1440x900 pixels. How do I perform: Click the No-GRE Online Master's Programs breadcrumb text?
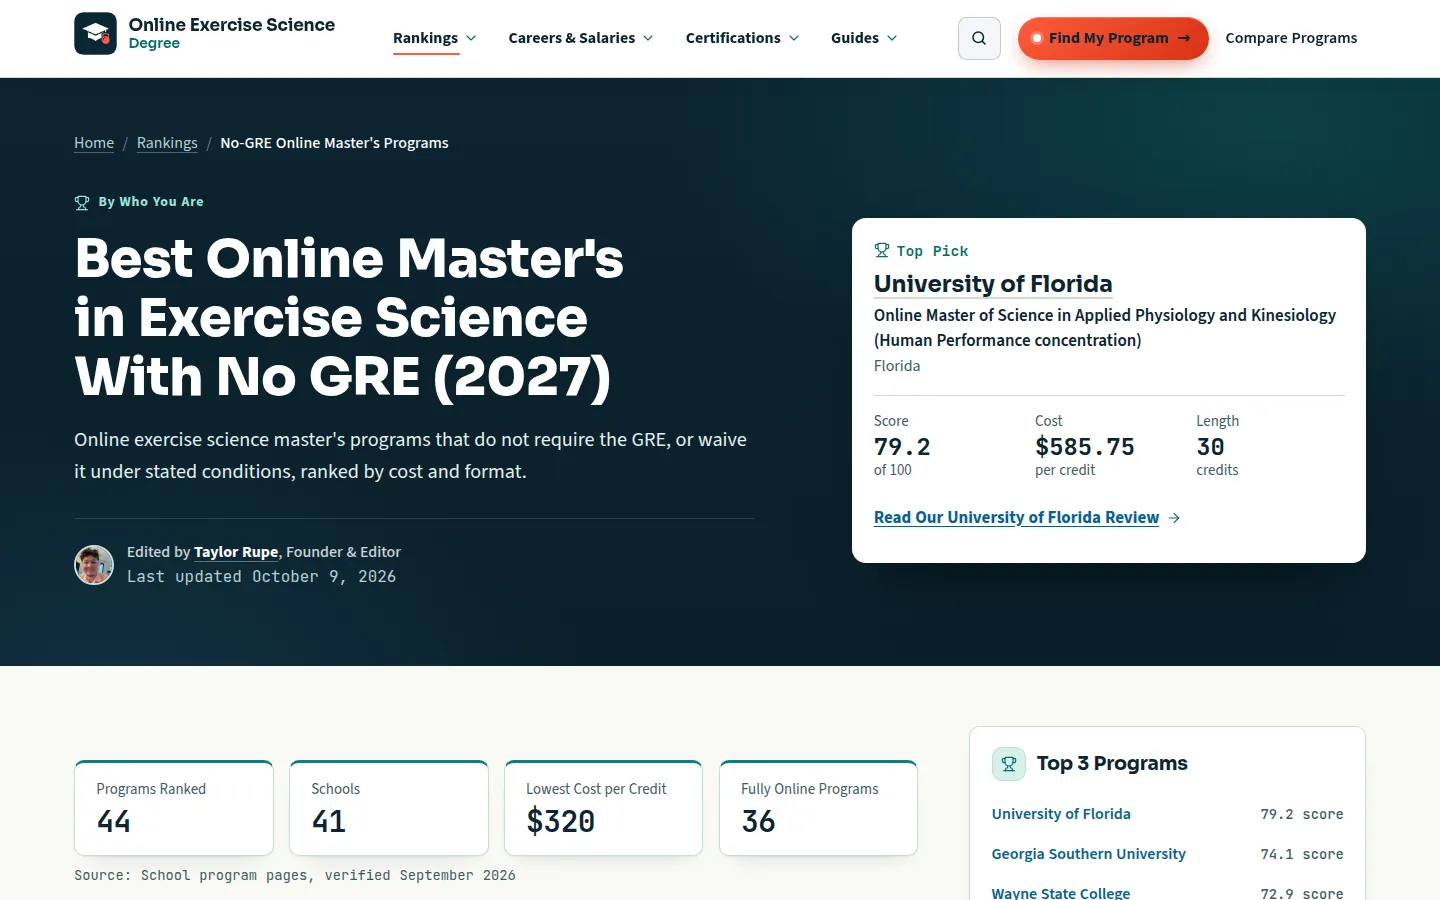pyautogui.click(x=334, y=143)
